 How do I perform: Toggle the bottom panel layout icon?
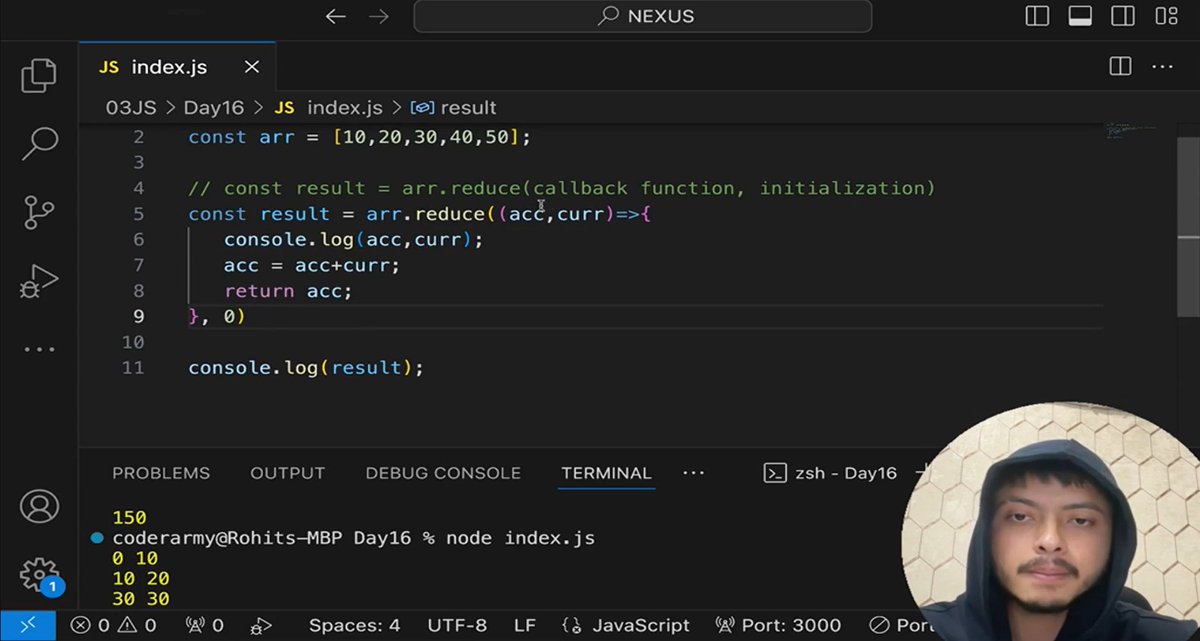(x=1080, y=16)
